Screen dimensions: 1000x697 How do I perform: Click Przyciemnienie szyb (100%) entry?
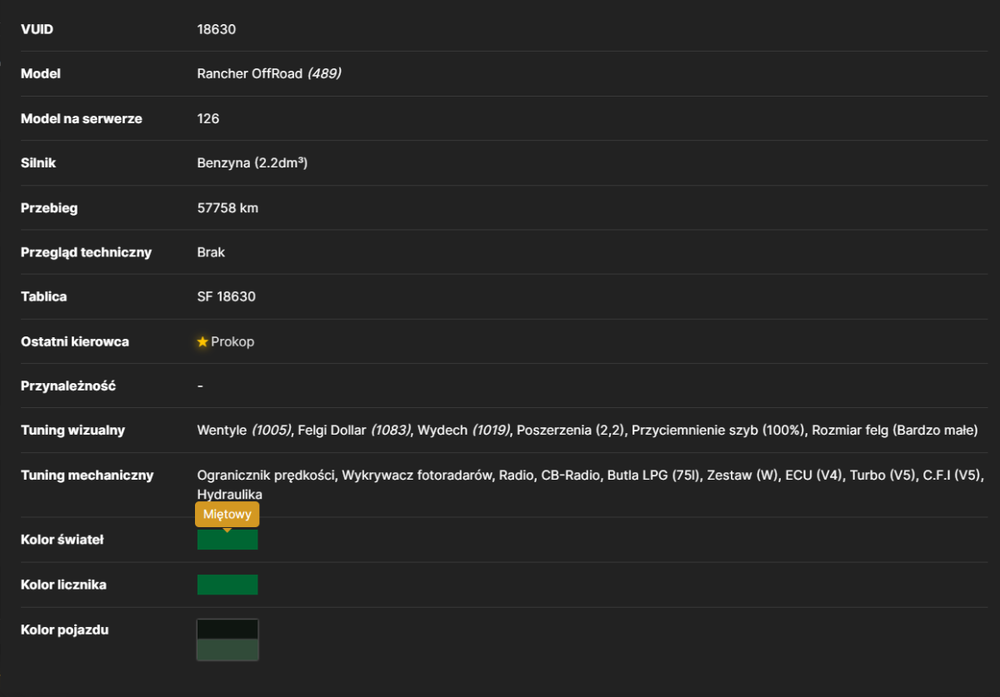718,430
